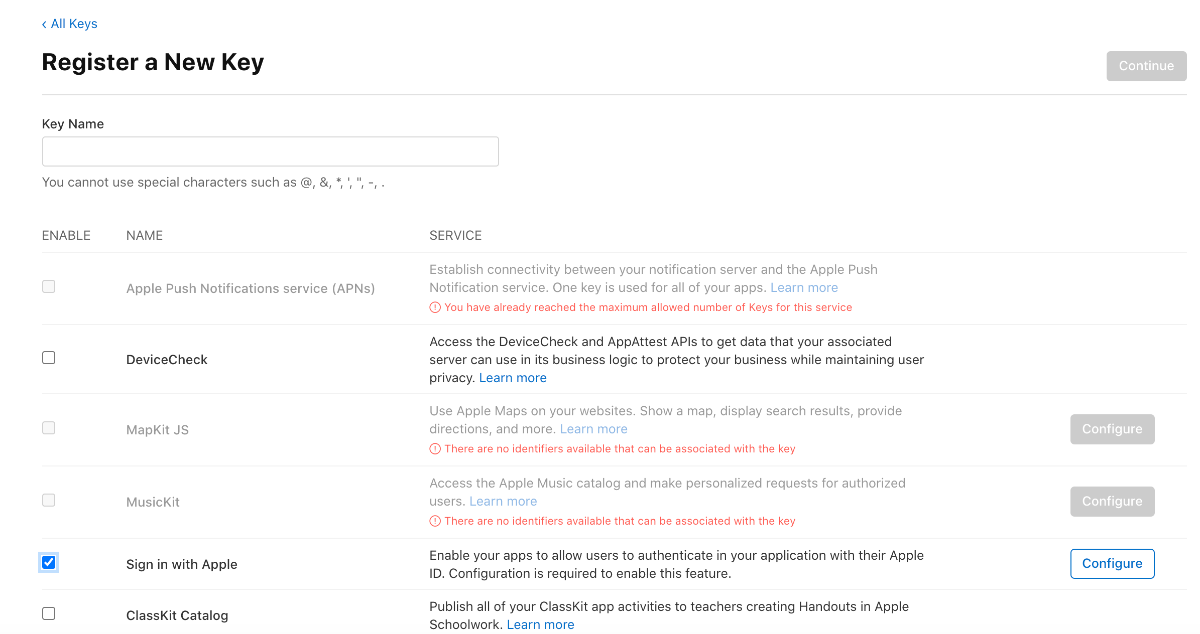Click Configure button for MapKit JS
Image resolution: width=1200 pixels, height=634 pixels.
(1112, 429)
